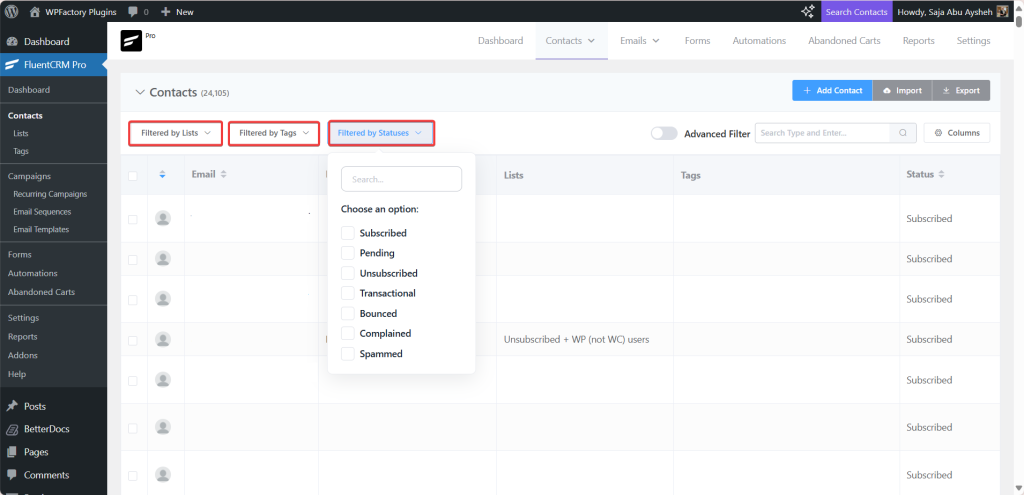
Task: Collapse the Contacts section chevron
Action: pos(139,92)
